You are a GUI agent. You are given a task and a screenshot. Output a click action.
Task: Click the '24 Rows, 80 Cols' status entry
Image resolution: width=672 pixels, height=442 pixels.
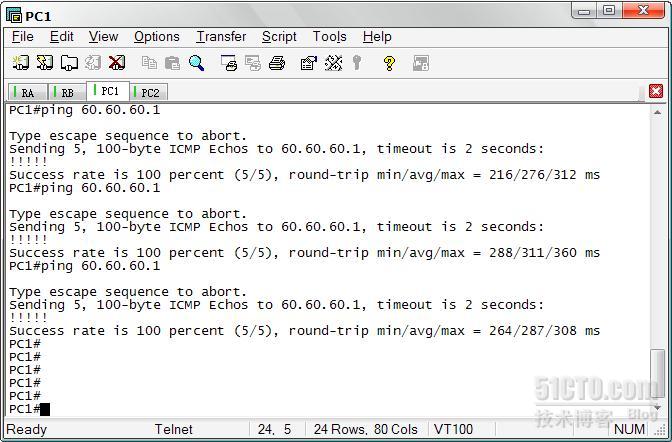point(366,429)
